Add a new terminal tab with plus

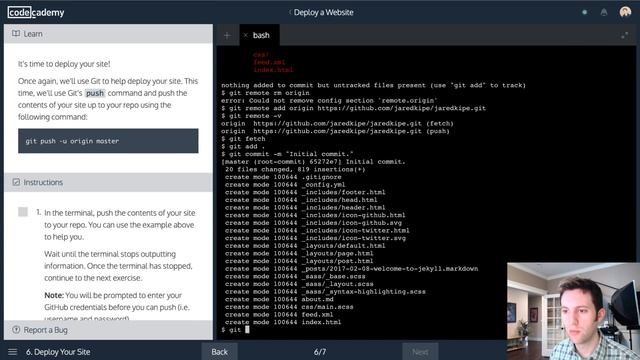tap(227, 36)
